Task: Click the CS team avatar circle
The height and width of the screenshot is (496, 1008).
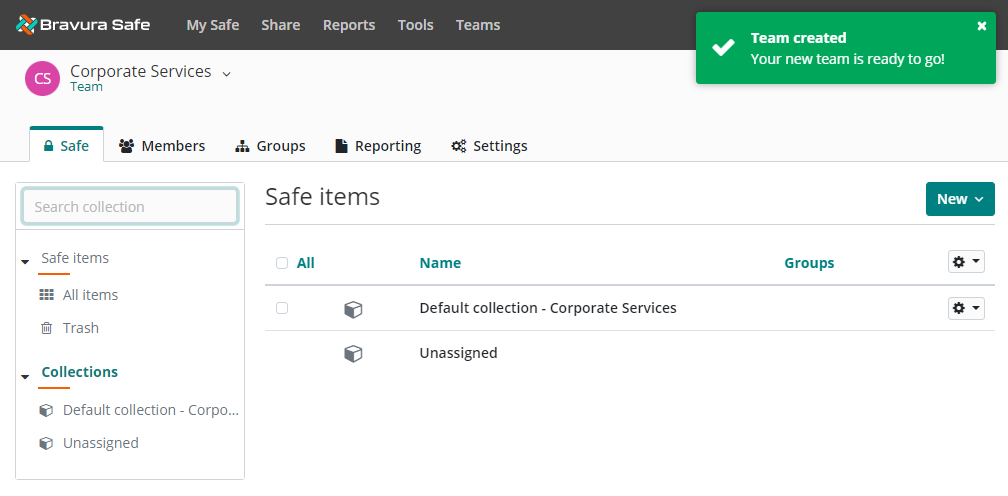Action: (42, 79)
